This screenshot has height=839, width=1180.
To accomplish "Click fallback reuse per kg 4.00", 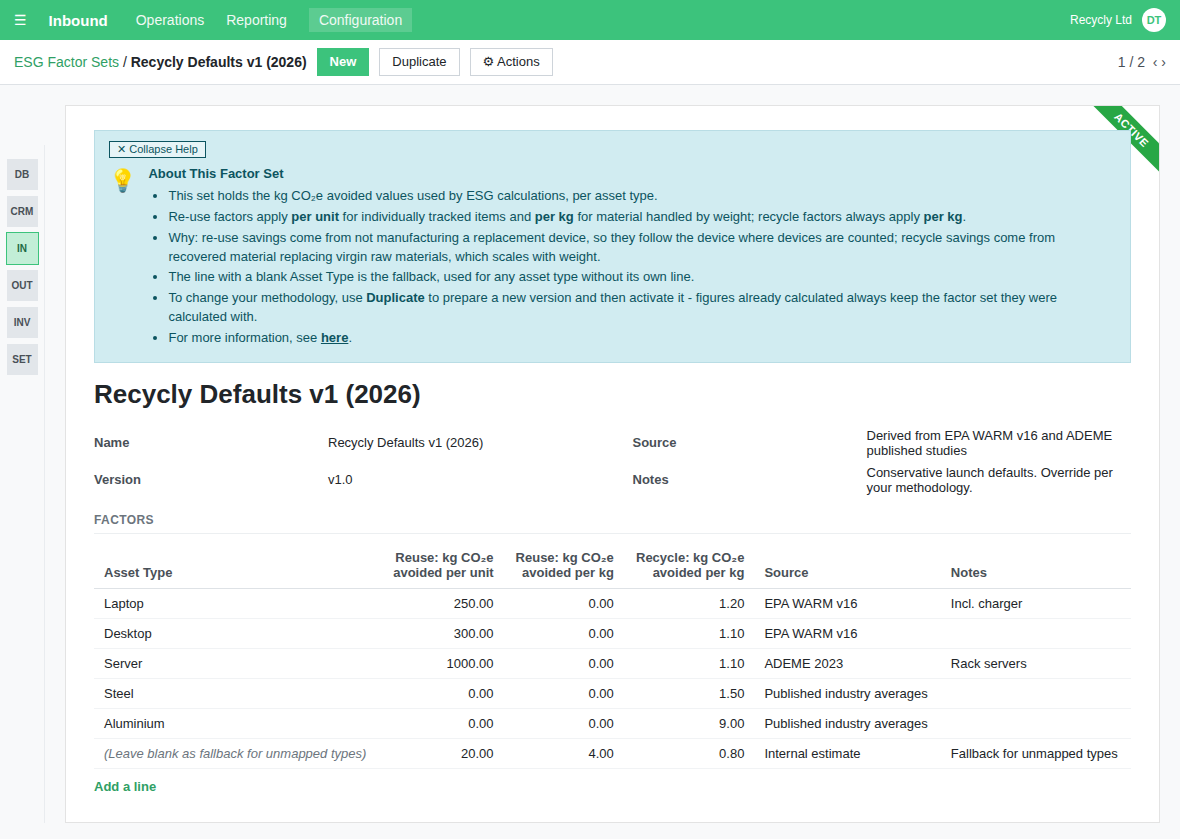I will pyautogui.click(x=601, y=754).
